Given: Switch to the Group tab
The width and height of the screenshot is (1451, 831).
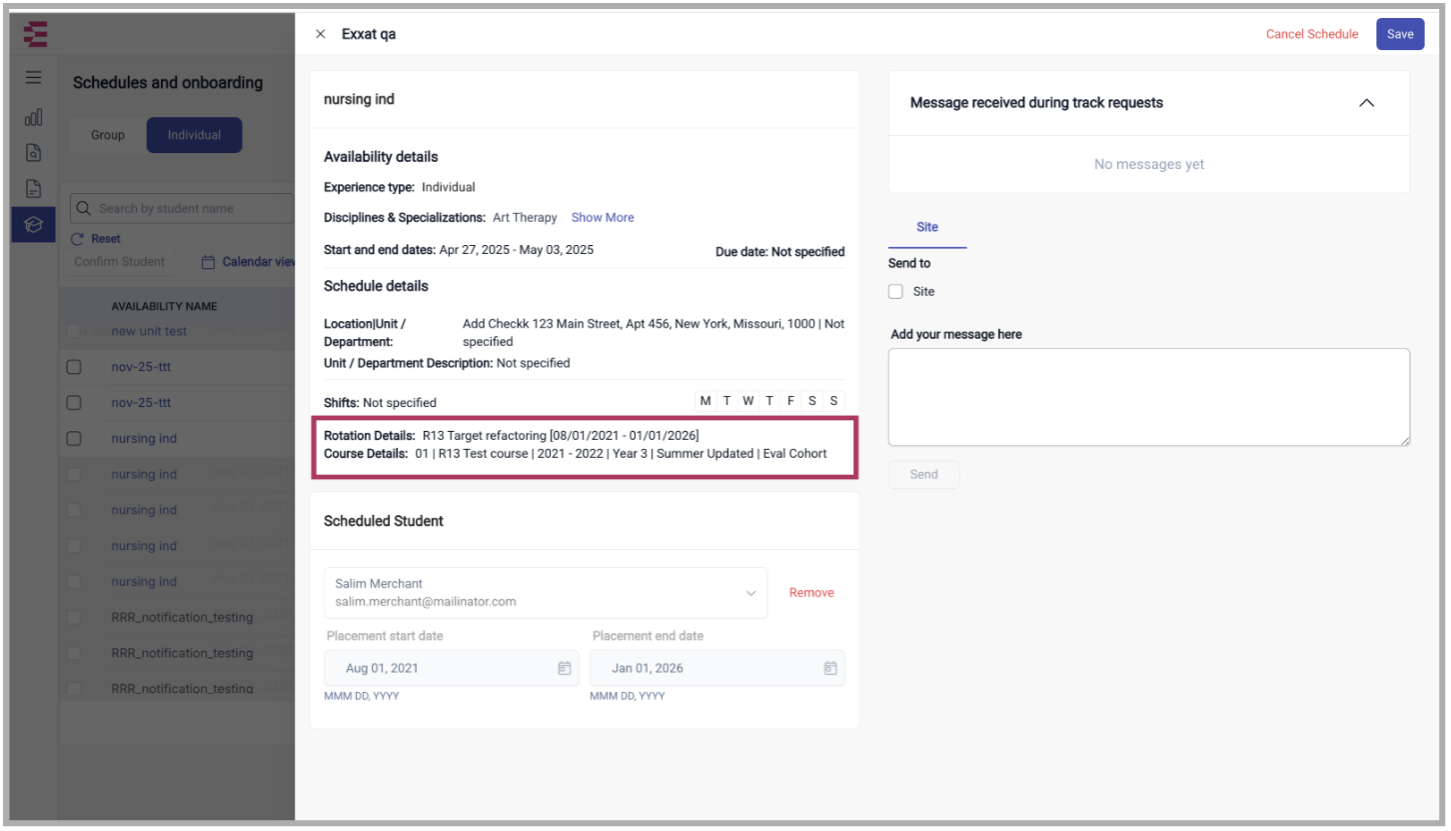Looking at the screenshot, I should tap(108, 135).
